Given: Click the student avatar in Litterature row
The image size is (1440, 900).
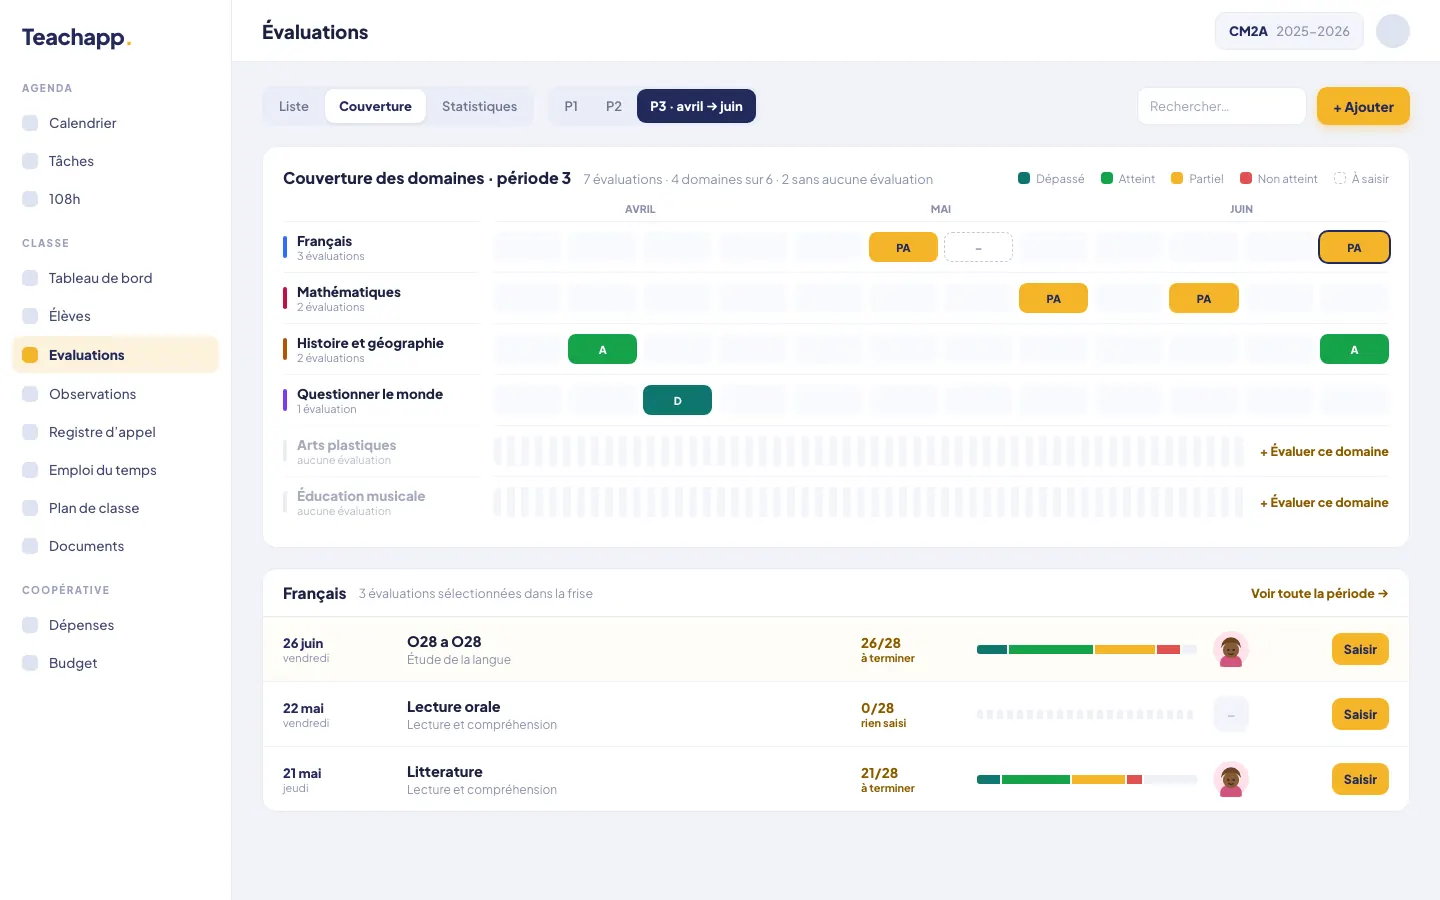Looking at the screenshot, I should pos(1231,780).
